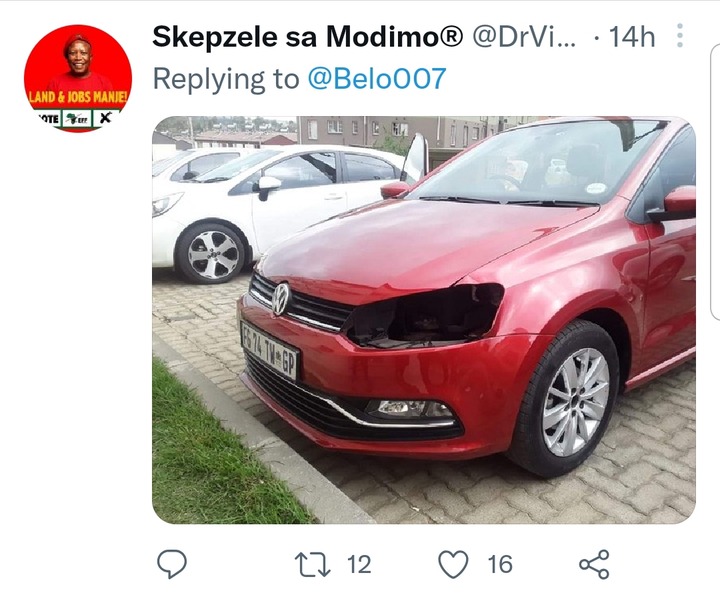Image resolution: width=720 pixels, height=593 pixels.
Task: View the retweet count of 12
Action: tap(359, 565)
